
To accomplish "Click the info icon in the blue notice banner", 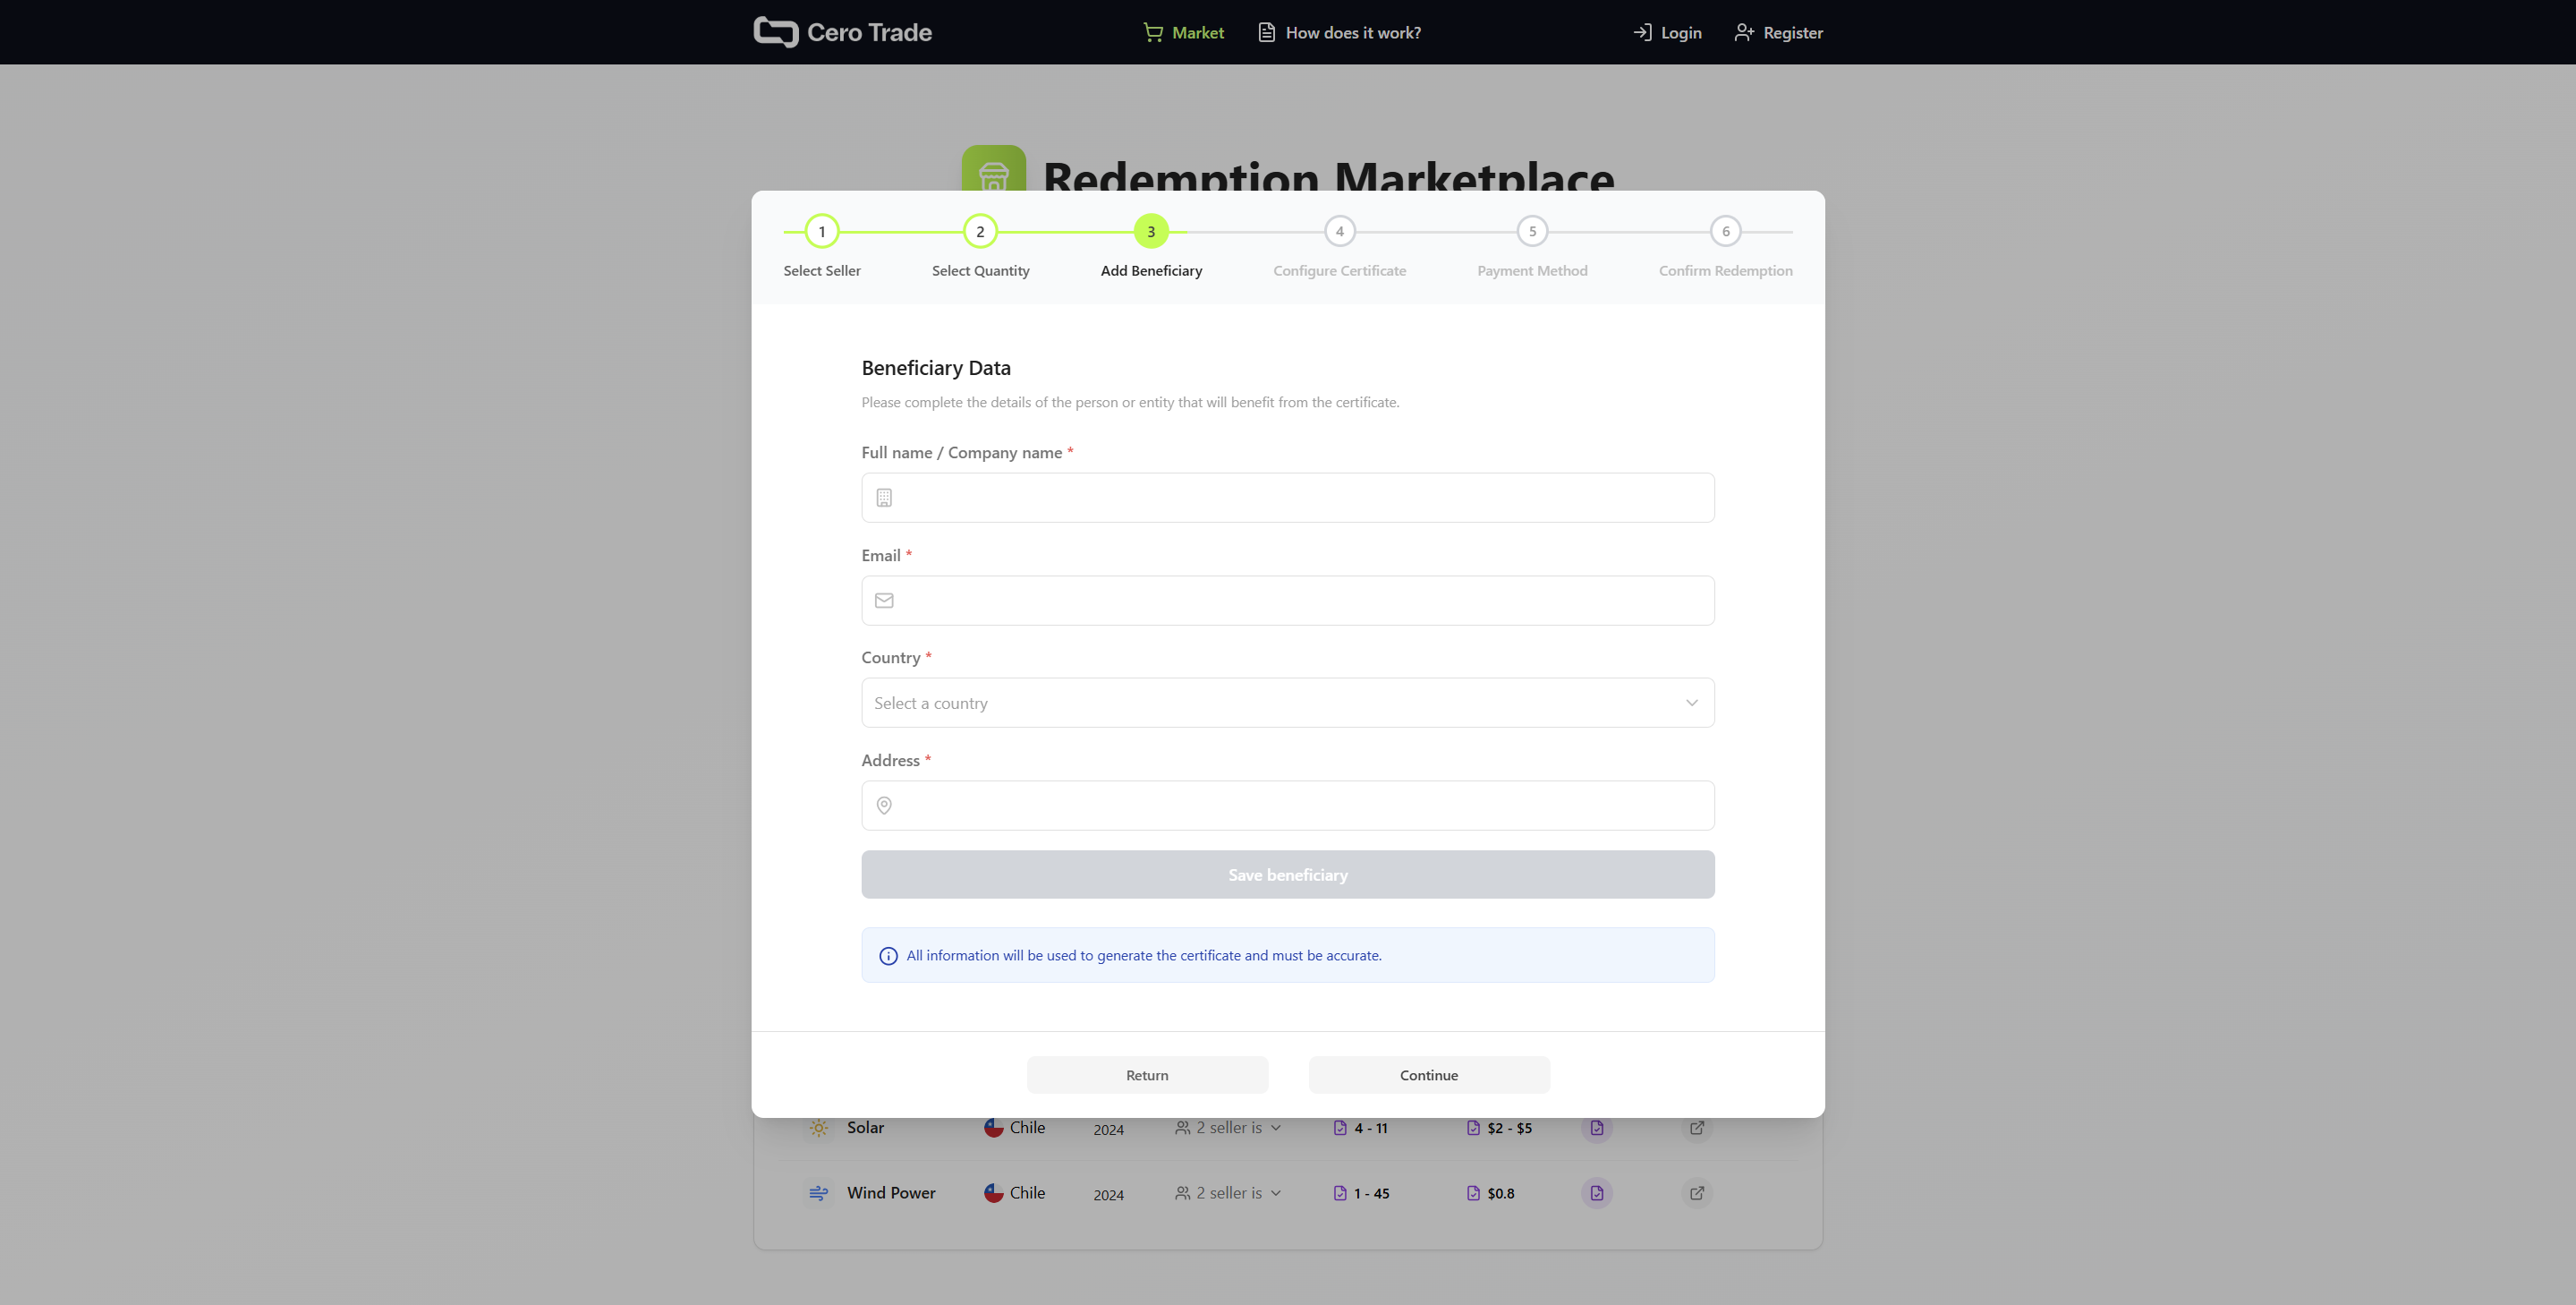I will coord(888,955).
